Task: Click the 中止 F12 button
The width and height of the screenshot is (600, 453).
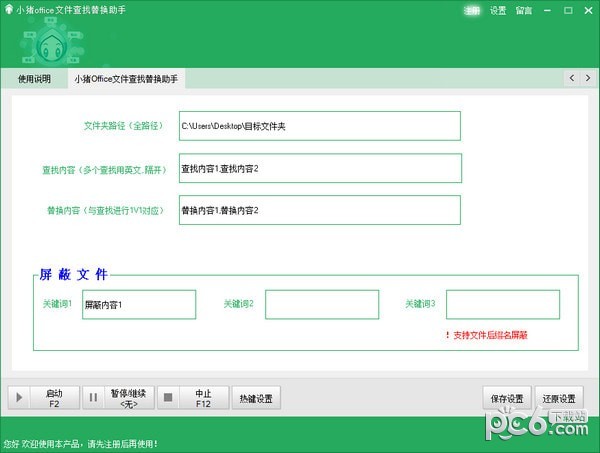Action: (193, 398)
